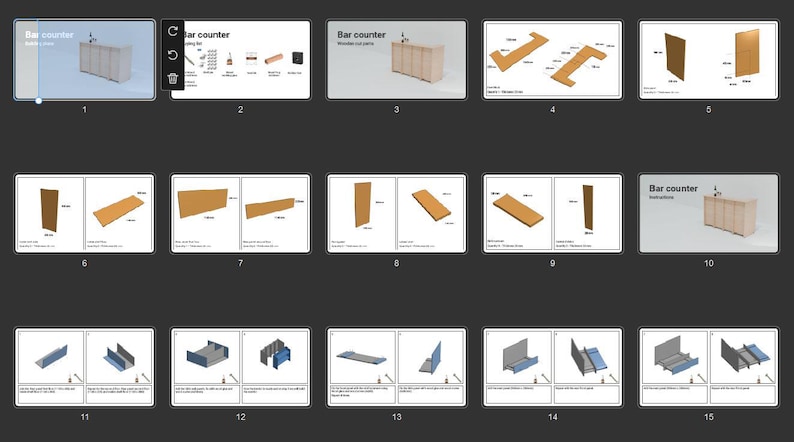Select page 11 assembly steps thumbnail
794x442 pixels.
coord(85,367)
